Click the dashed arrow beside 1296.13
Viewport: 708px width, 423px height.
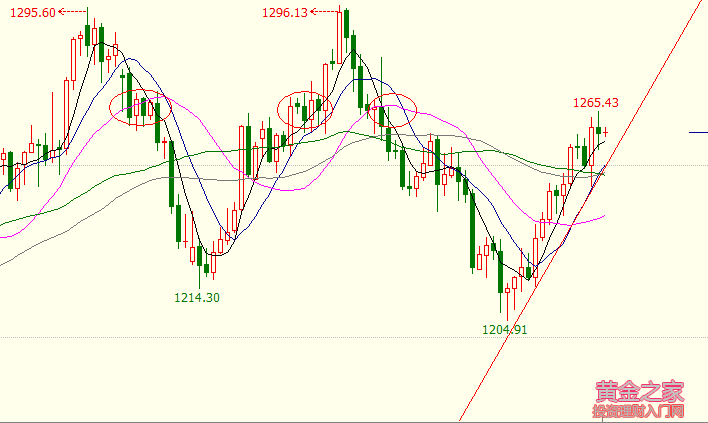point(325,12)
